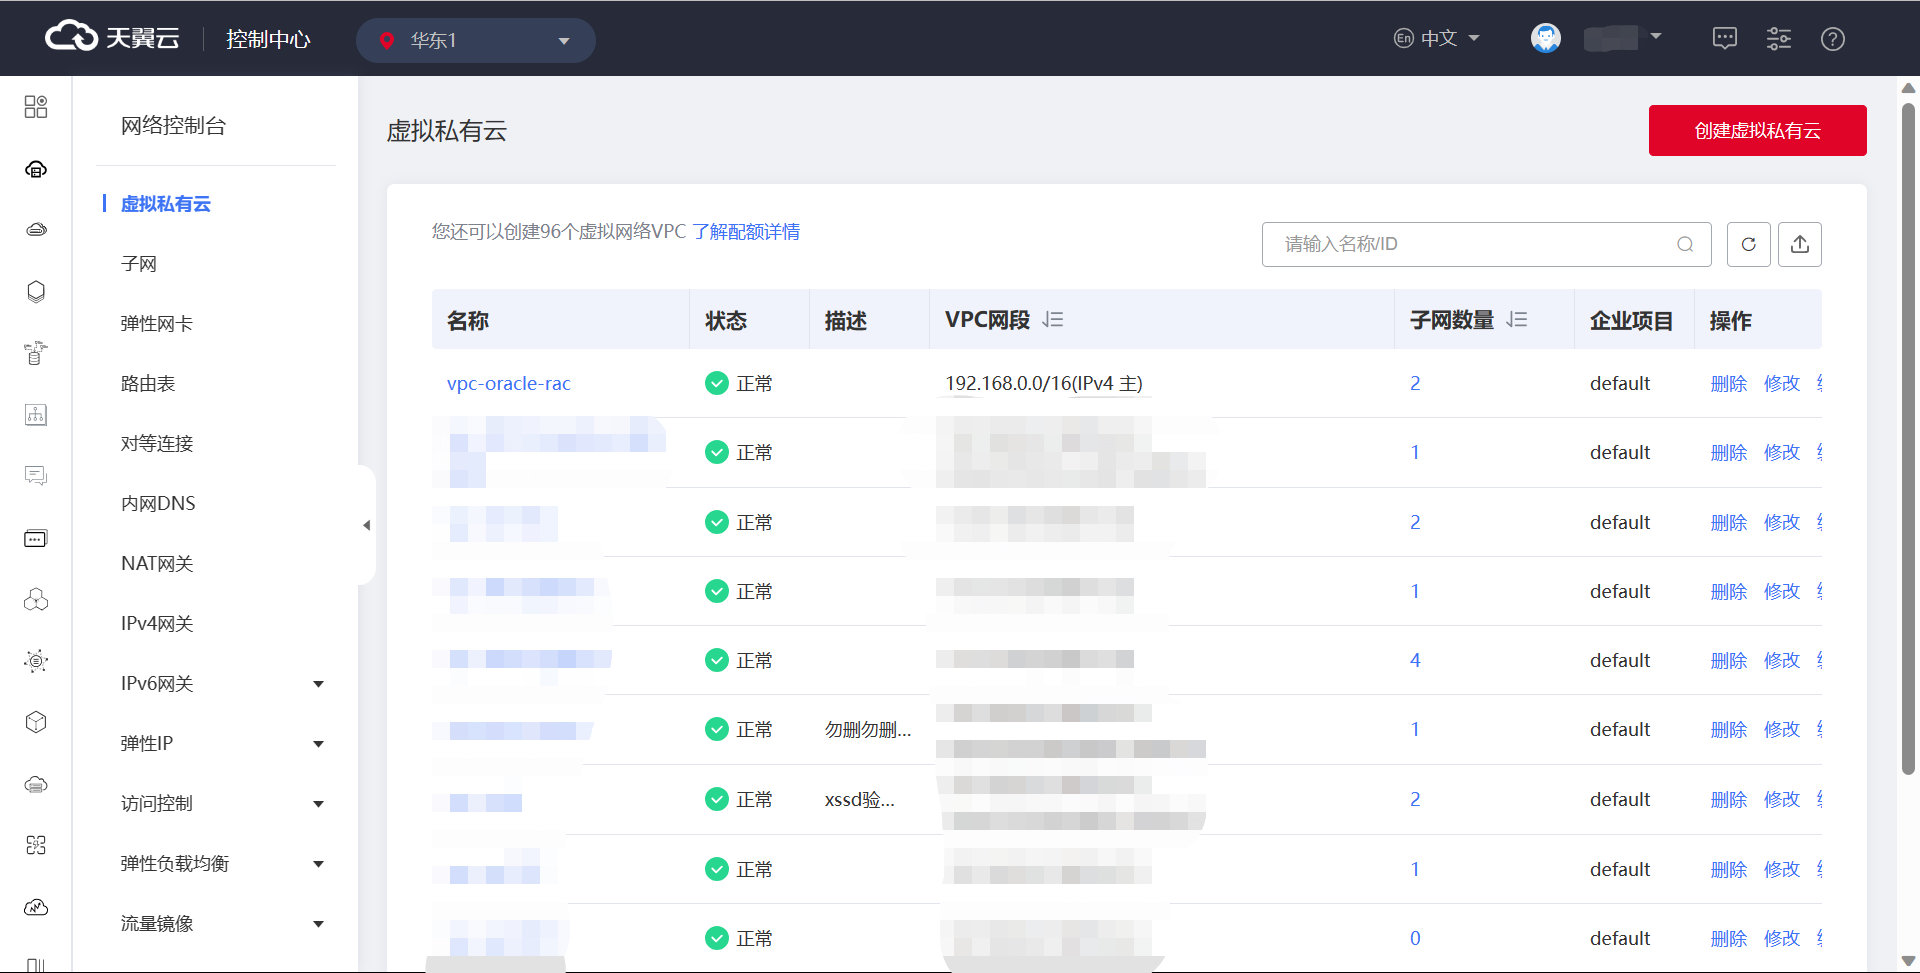Select 路由表 in the sidebar
This screenshot has height=973, width=1920.
148,384
